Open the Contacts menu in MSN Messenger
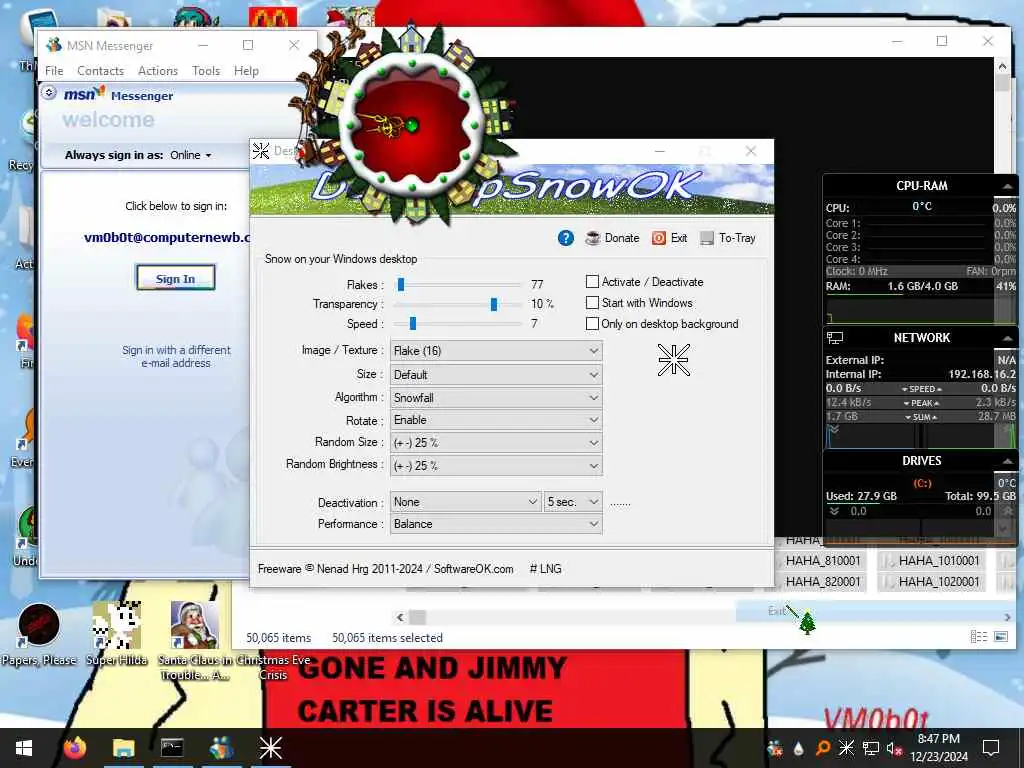This screenshot has height=768, width=1024. click(x=100, y=71)
